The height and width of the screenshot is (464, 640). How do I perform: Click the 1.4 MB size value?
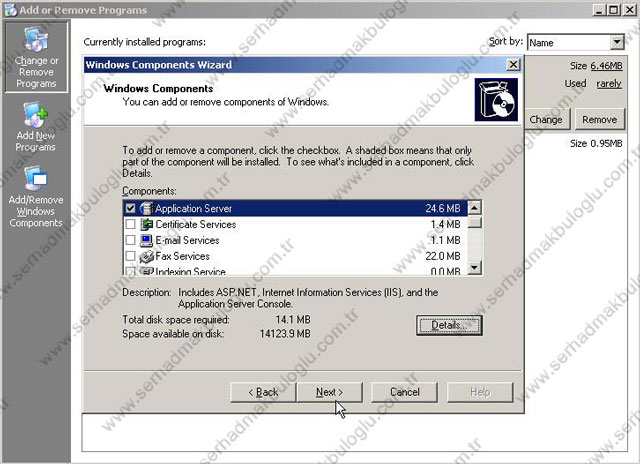445,224
